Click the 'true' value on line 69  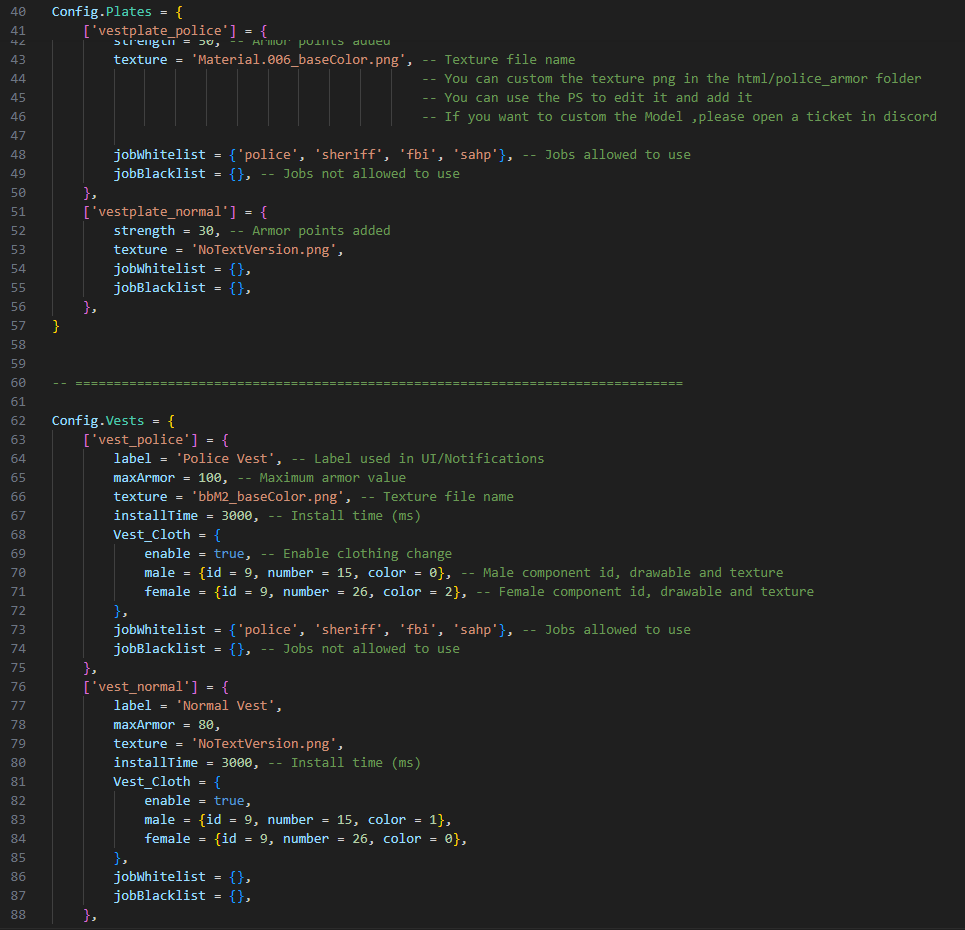(x=229, y=554)
